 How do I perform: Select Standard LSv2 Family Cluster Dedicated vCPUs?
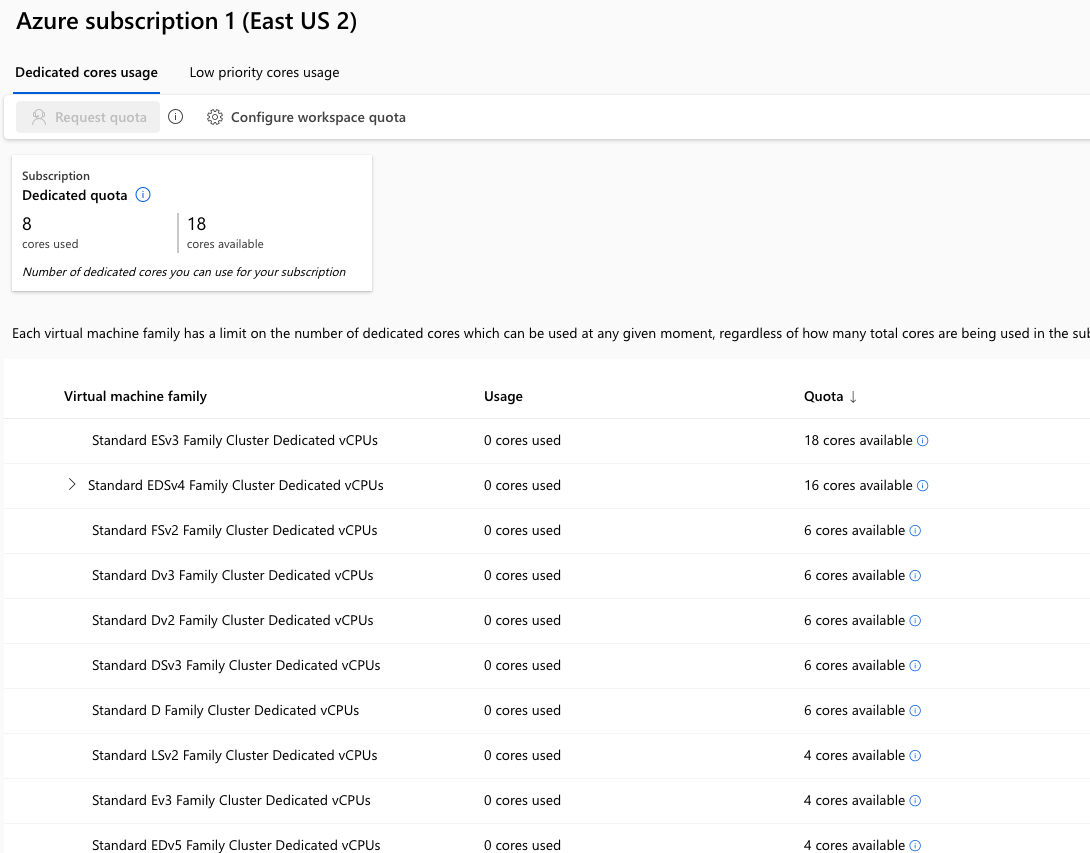(x=234, y=755)
